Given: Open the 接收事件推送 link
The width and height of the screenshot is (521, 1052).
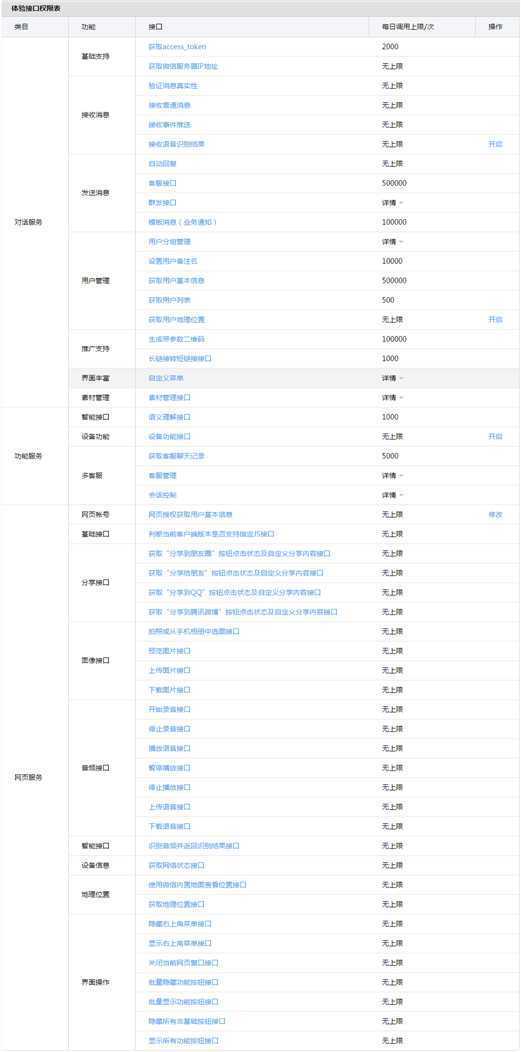Looking at the screenshot, I should pos(169,125).
